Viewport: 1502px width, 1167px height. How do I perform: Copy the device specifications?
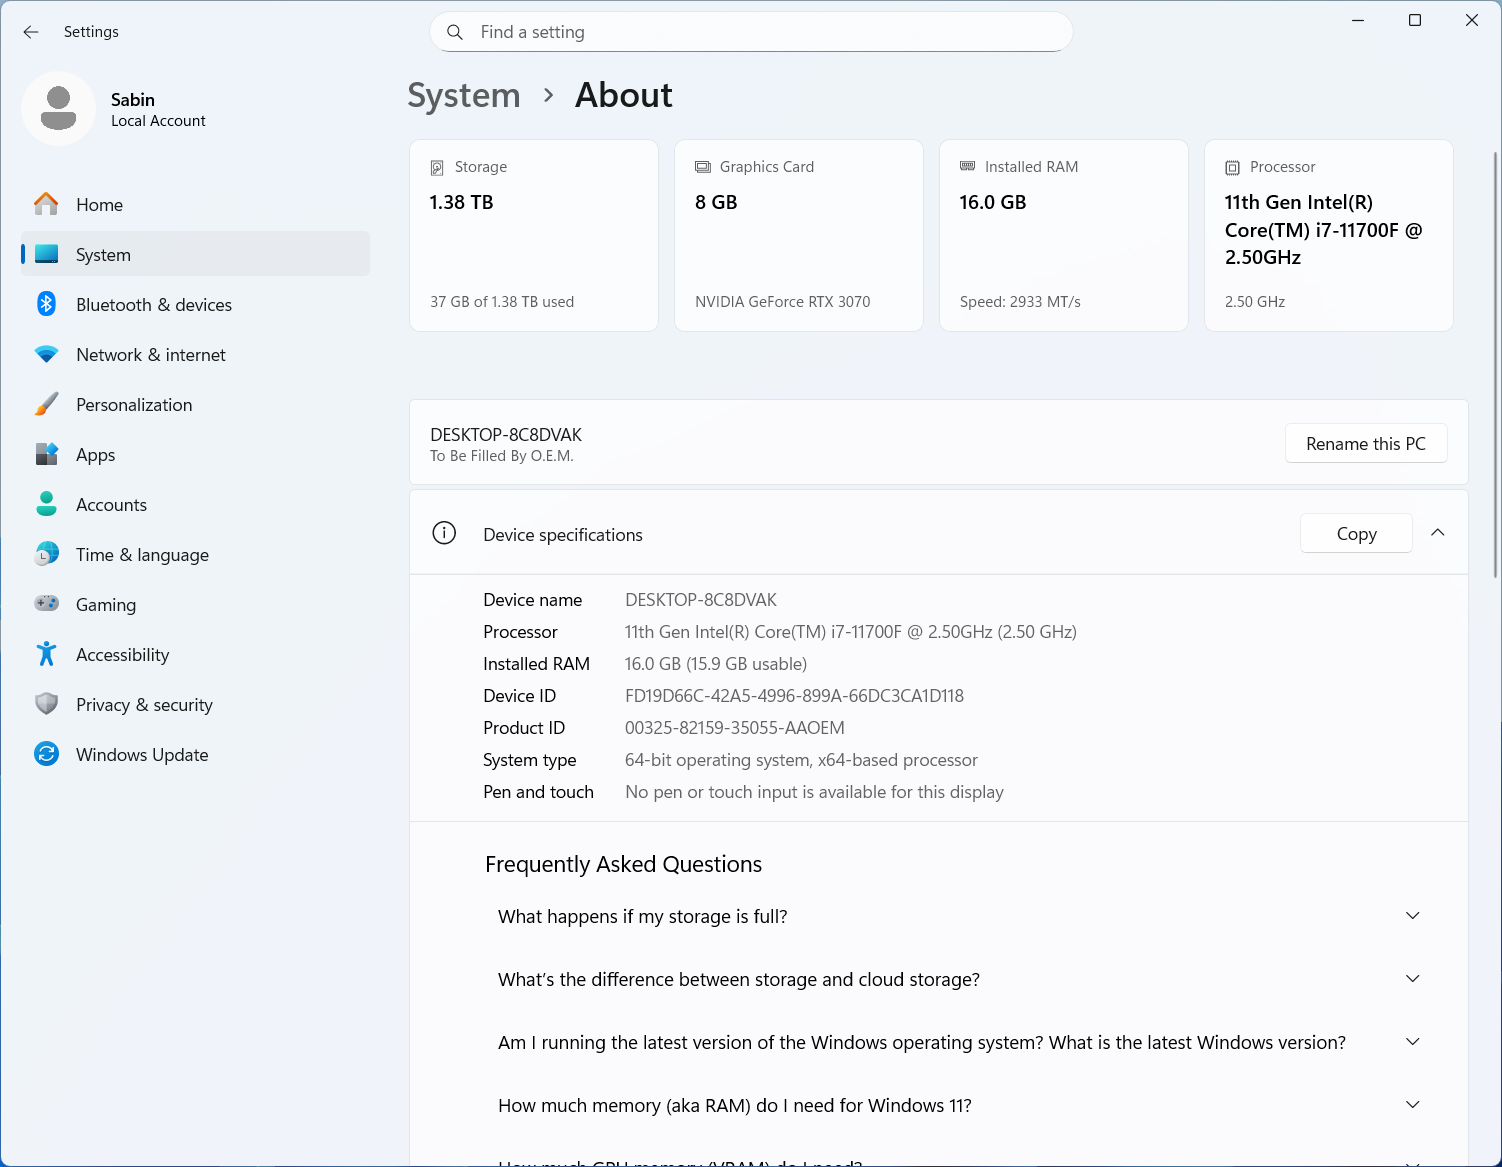(x=1355, y=534)
